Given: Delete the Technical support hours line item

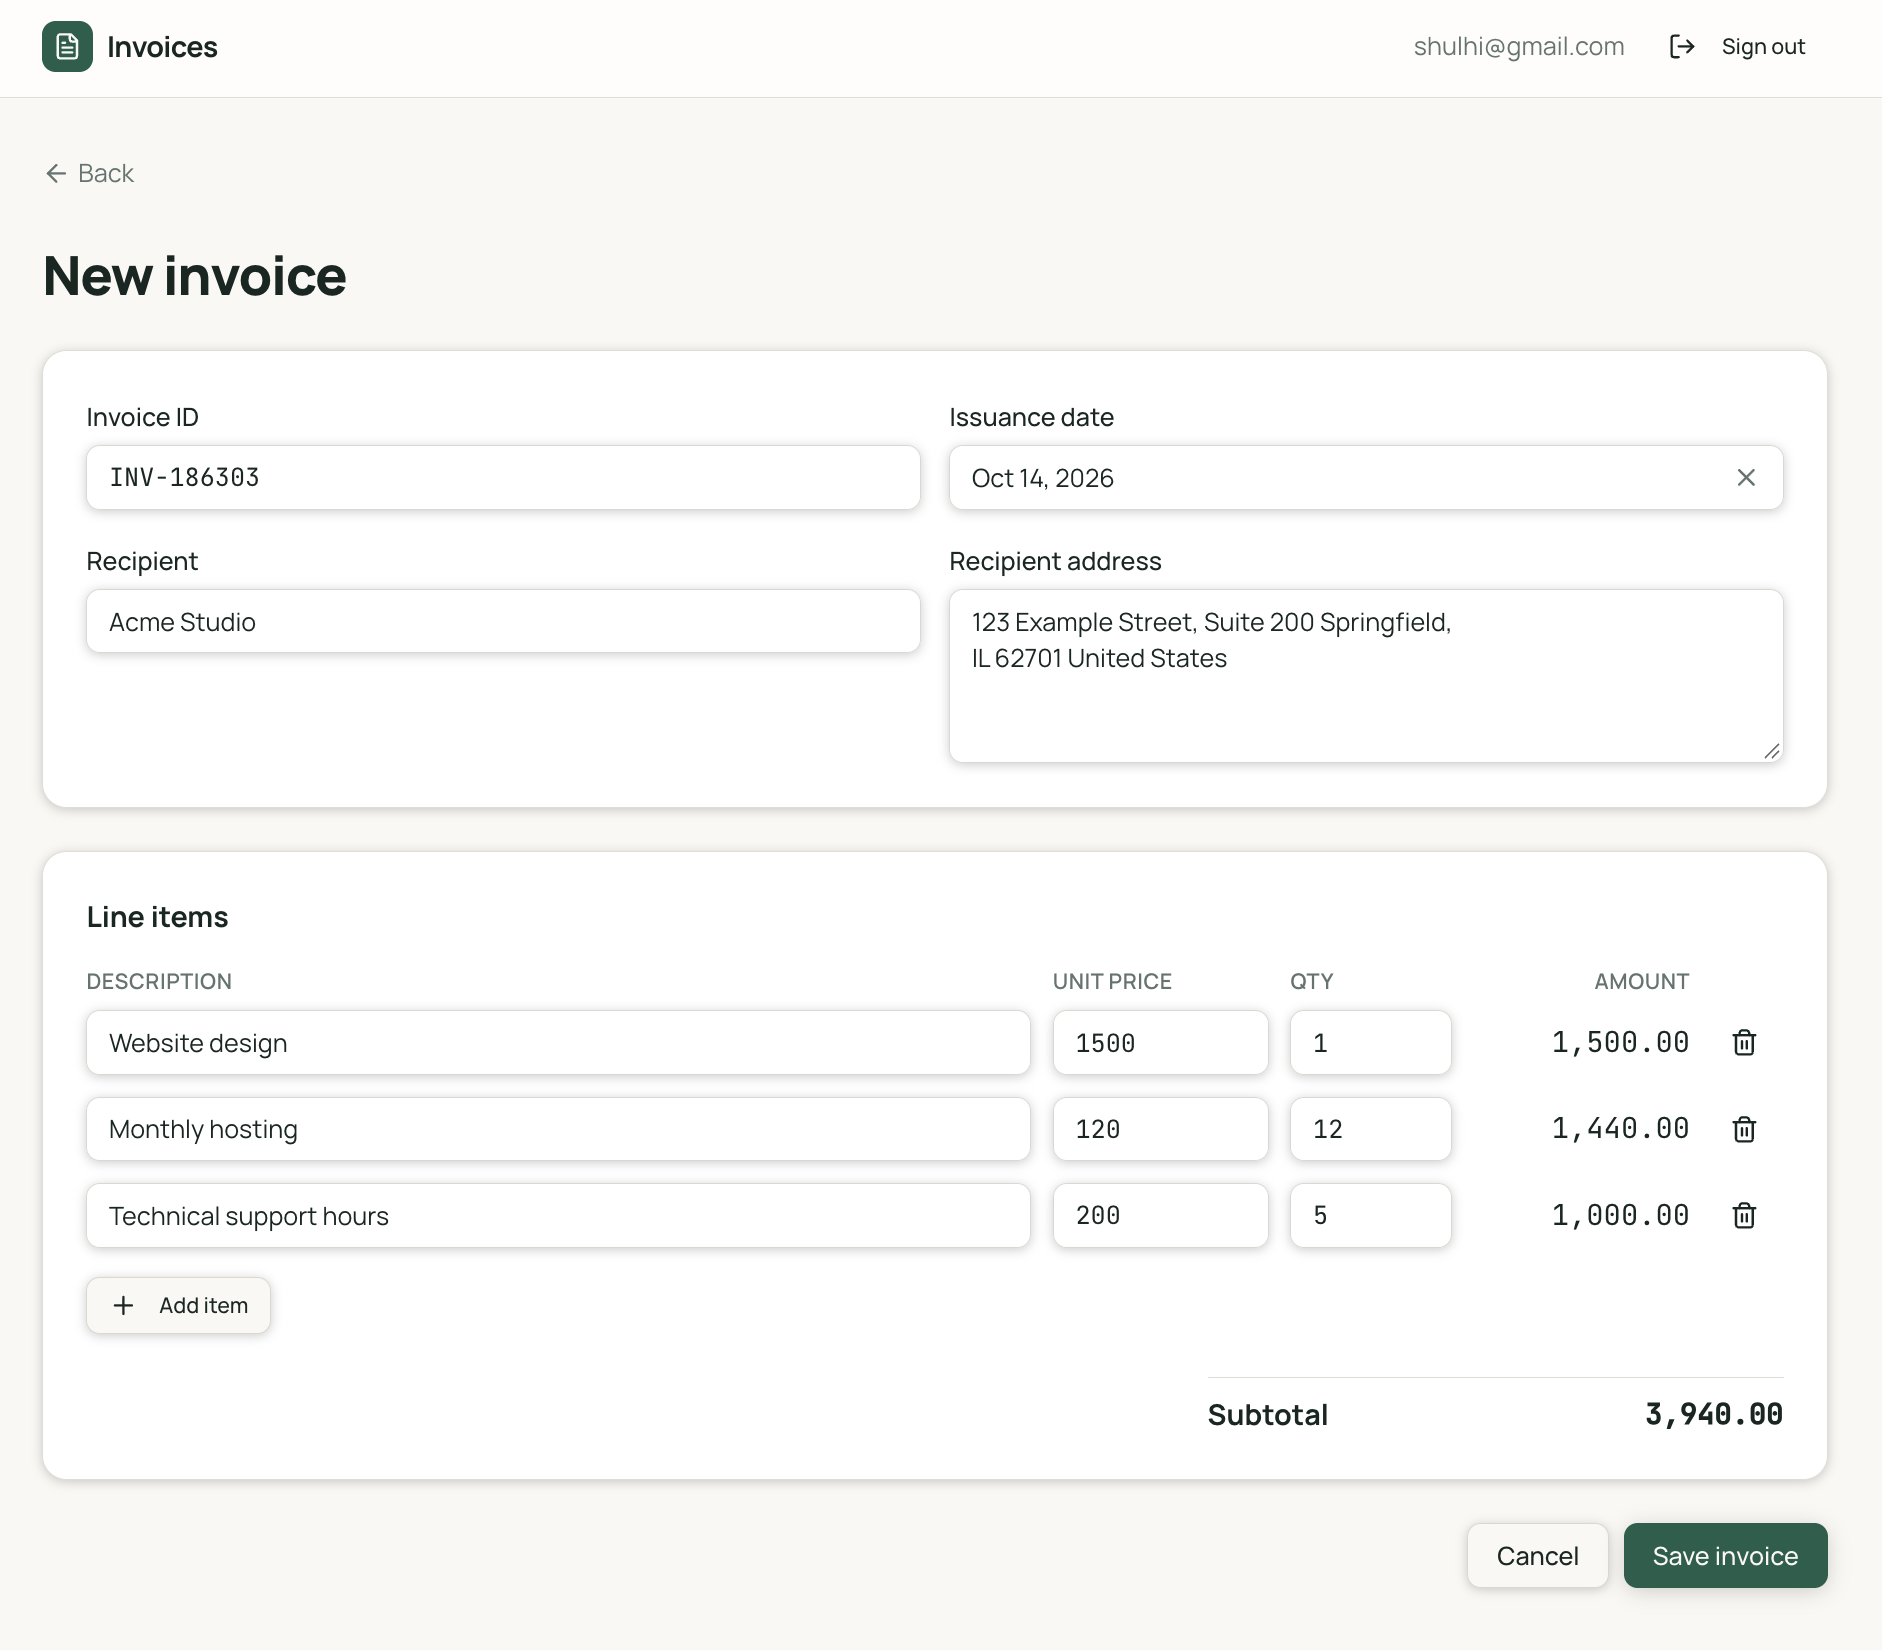Looking at the screenshot, I should (1744, 1215).
